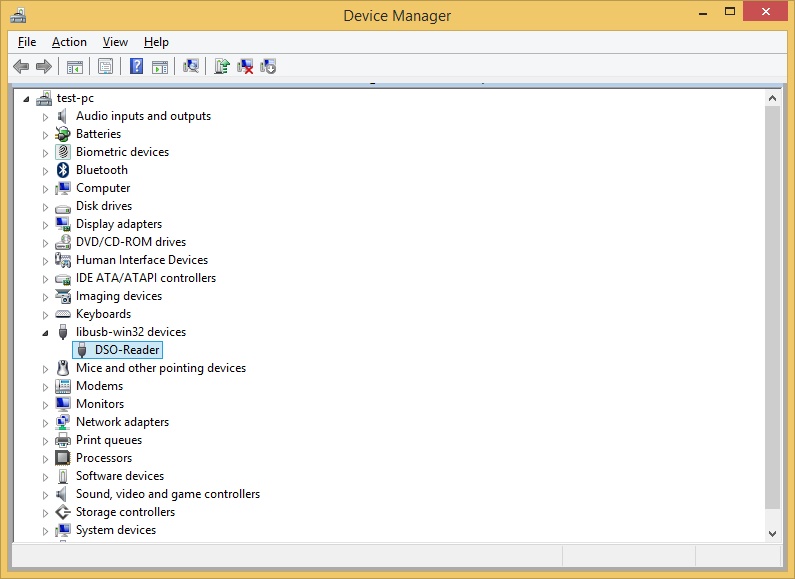Expand the System devices arrow
The image size is (795, 579).
pos(45,531)
